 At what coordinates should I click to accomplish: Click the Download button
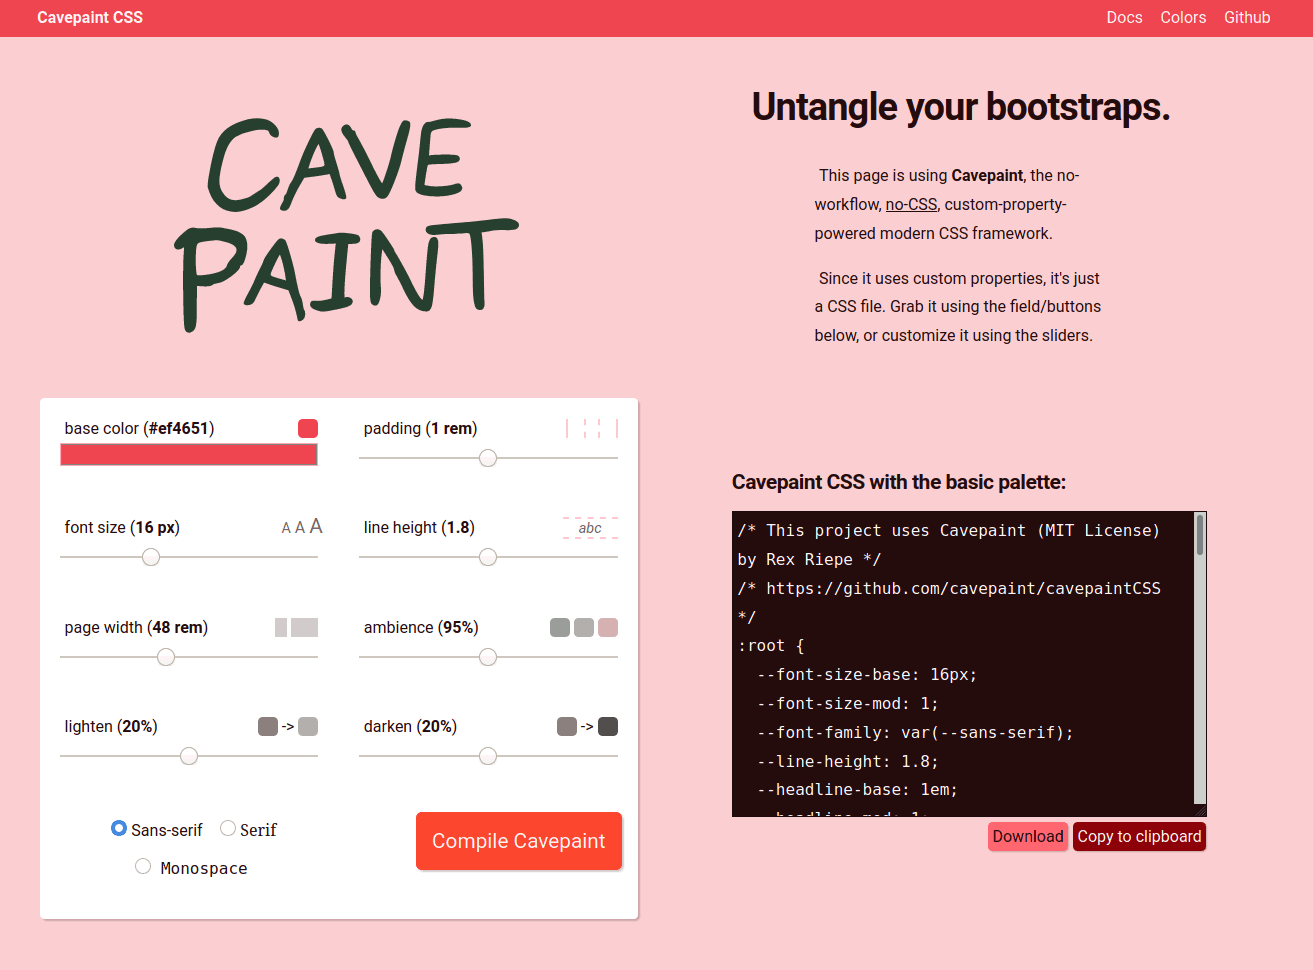pos(1028,837)
